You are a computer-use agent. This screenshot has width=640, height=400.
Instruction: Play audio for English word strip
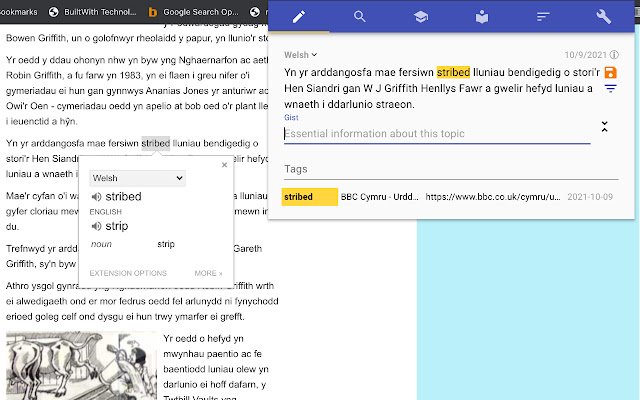click(x=96, y=226)
